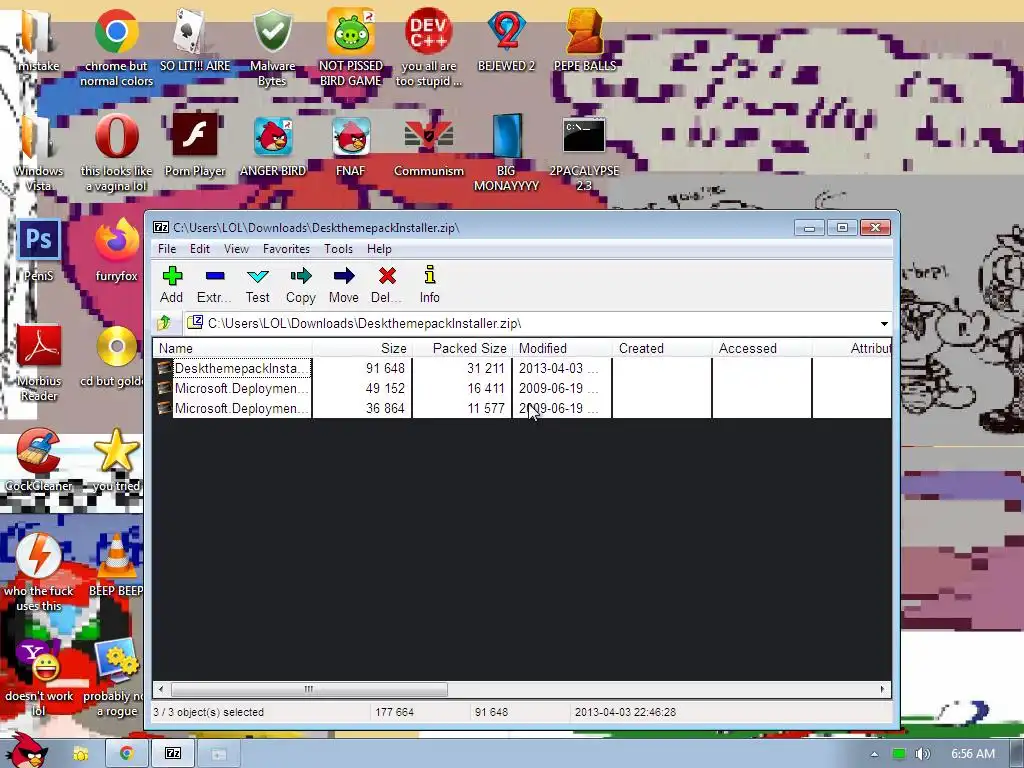Sort by Created column header

[662, 348]
